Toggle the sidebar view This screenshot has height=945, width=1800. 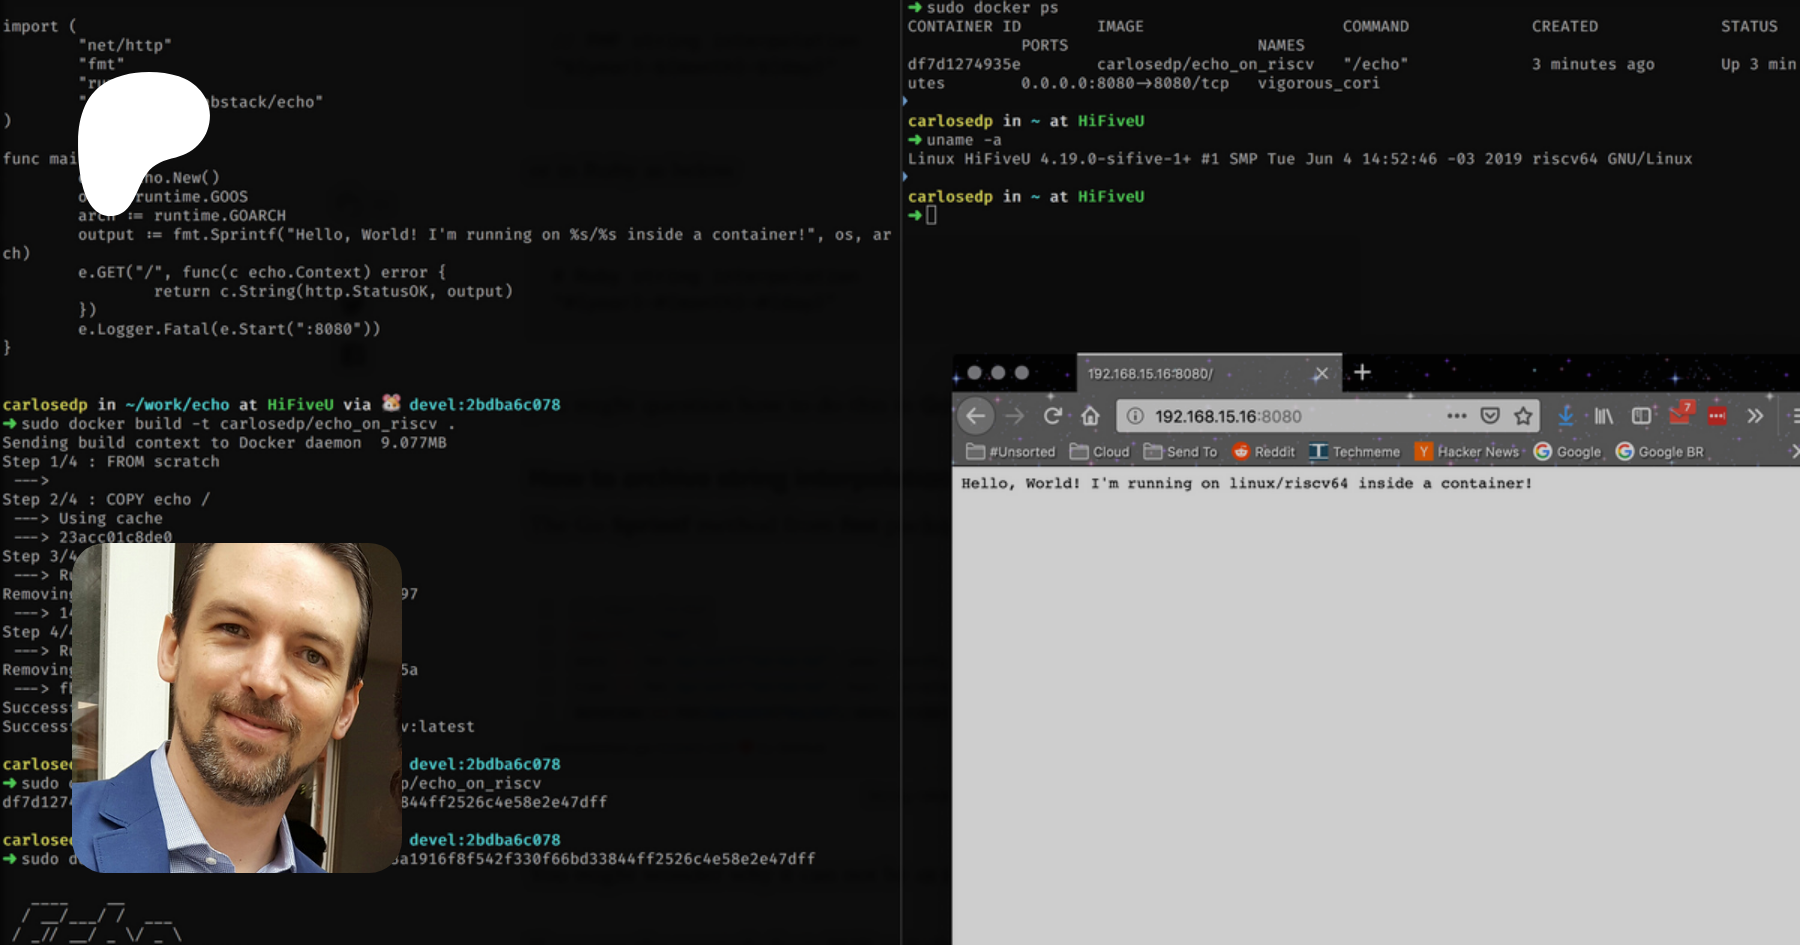click(x=1641, y=416)
